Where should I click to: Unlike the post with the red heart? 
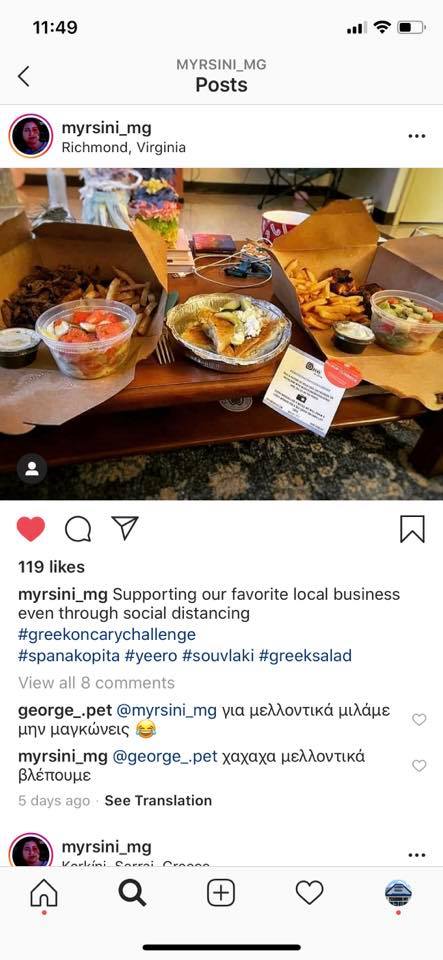[x=31, y=529]
